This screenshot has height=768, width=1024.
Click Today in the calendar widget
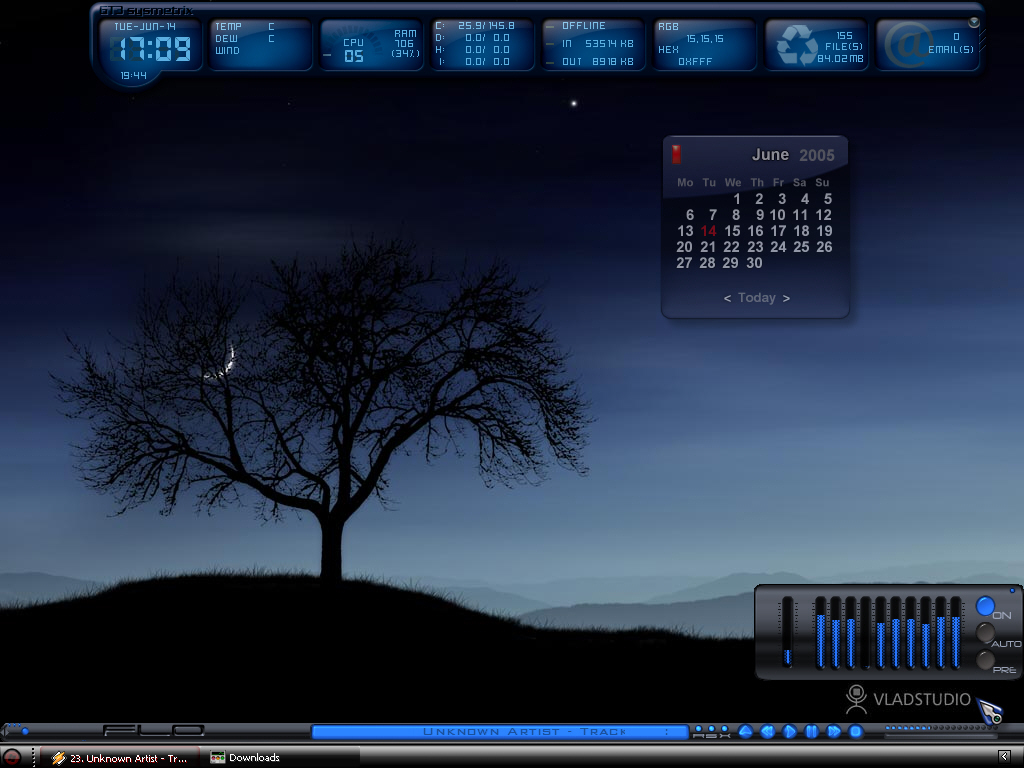click(x=756, y=298)
